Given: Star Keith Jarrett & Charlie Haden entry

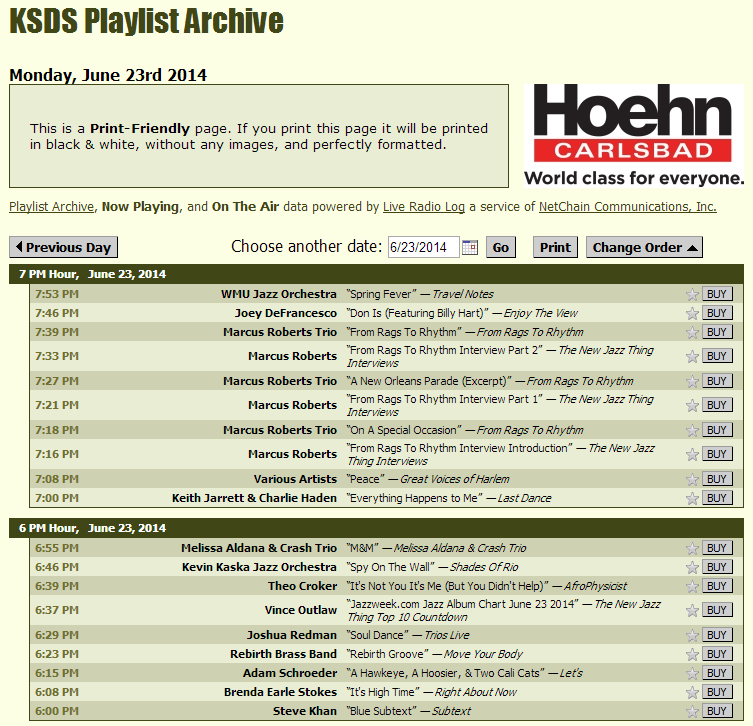Looking at the screenshot, I should tap(692, 498).
